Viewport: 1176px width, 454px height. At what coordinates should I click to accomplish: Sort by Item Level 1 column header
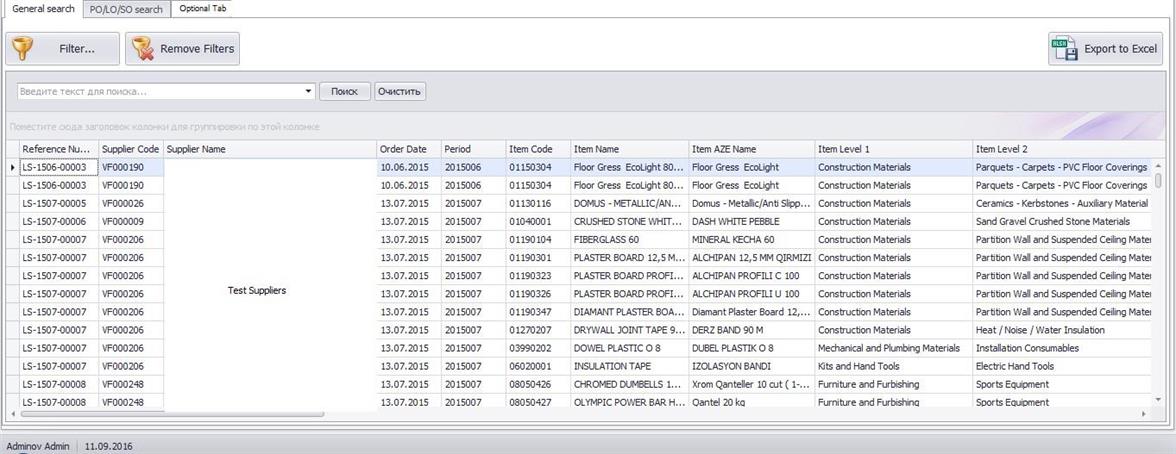tap(893, 149)
